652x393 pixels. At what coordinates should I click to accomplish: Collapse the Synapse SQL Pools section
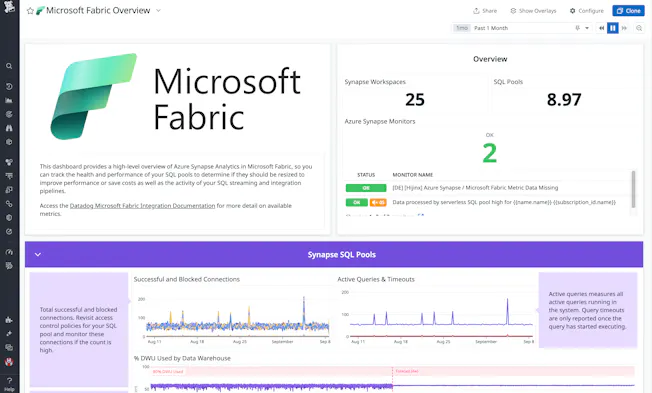pos(38,255)
